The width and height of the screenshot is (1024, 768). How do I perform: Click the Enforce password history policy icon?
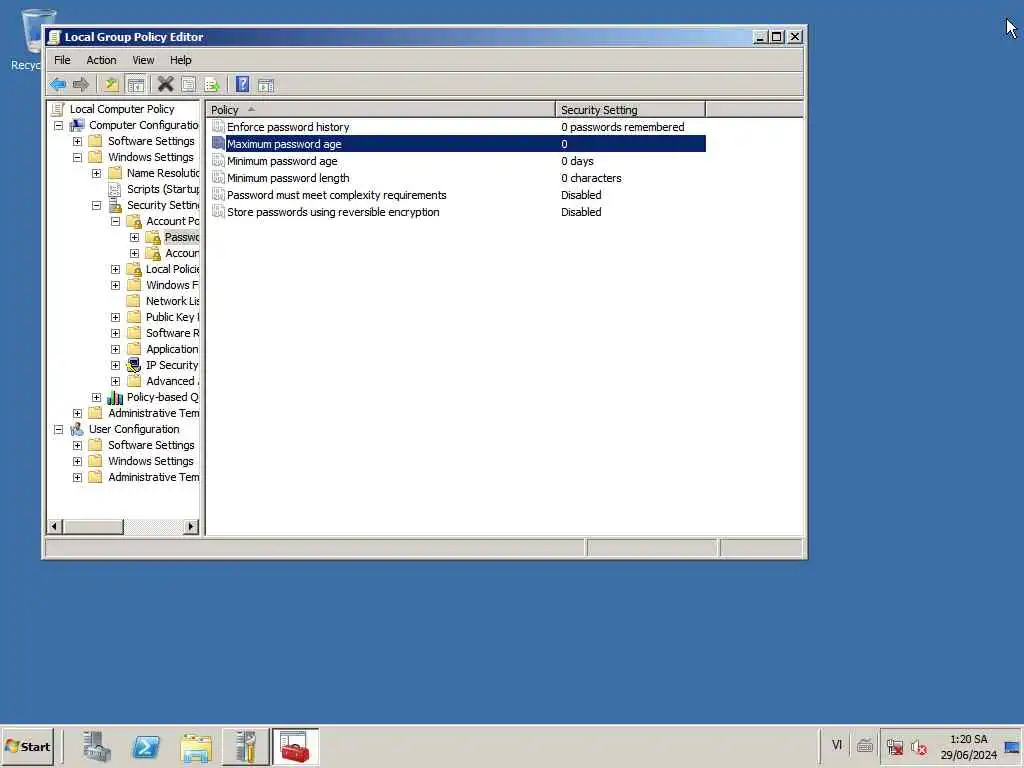coord(218,127)
